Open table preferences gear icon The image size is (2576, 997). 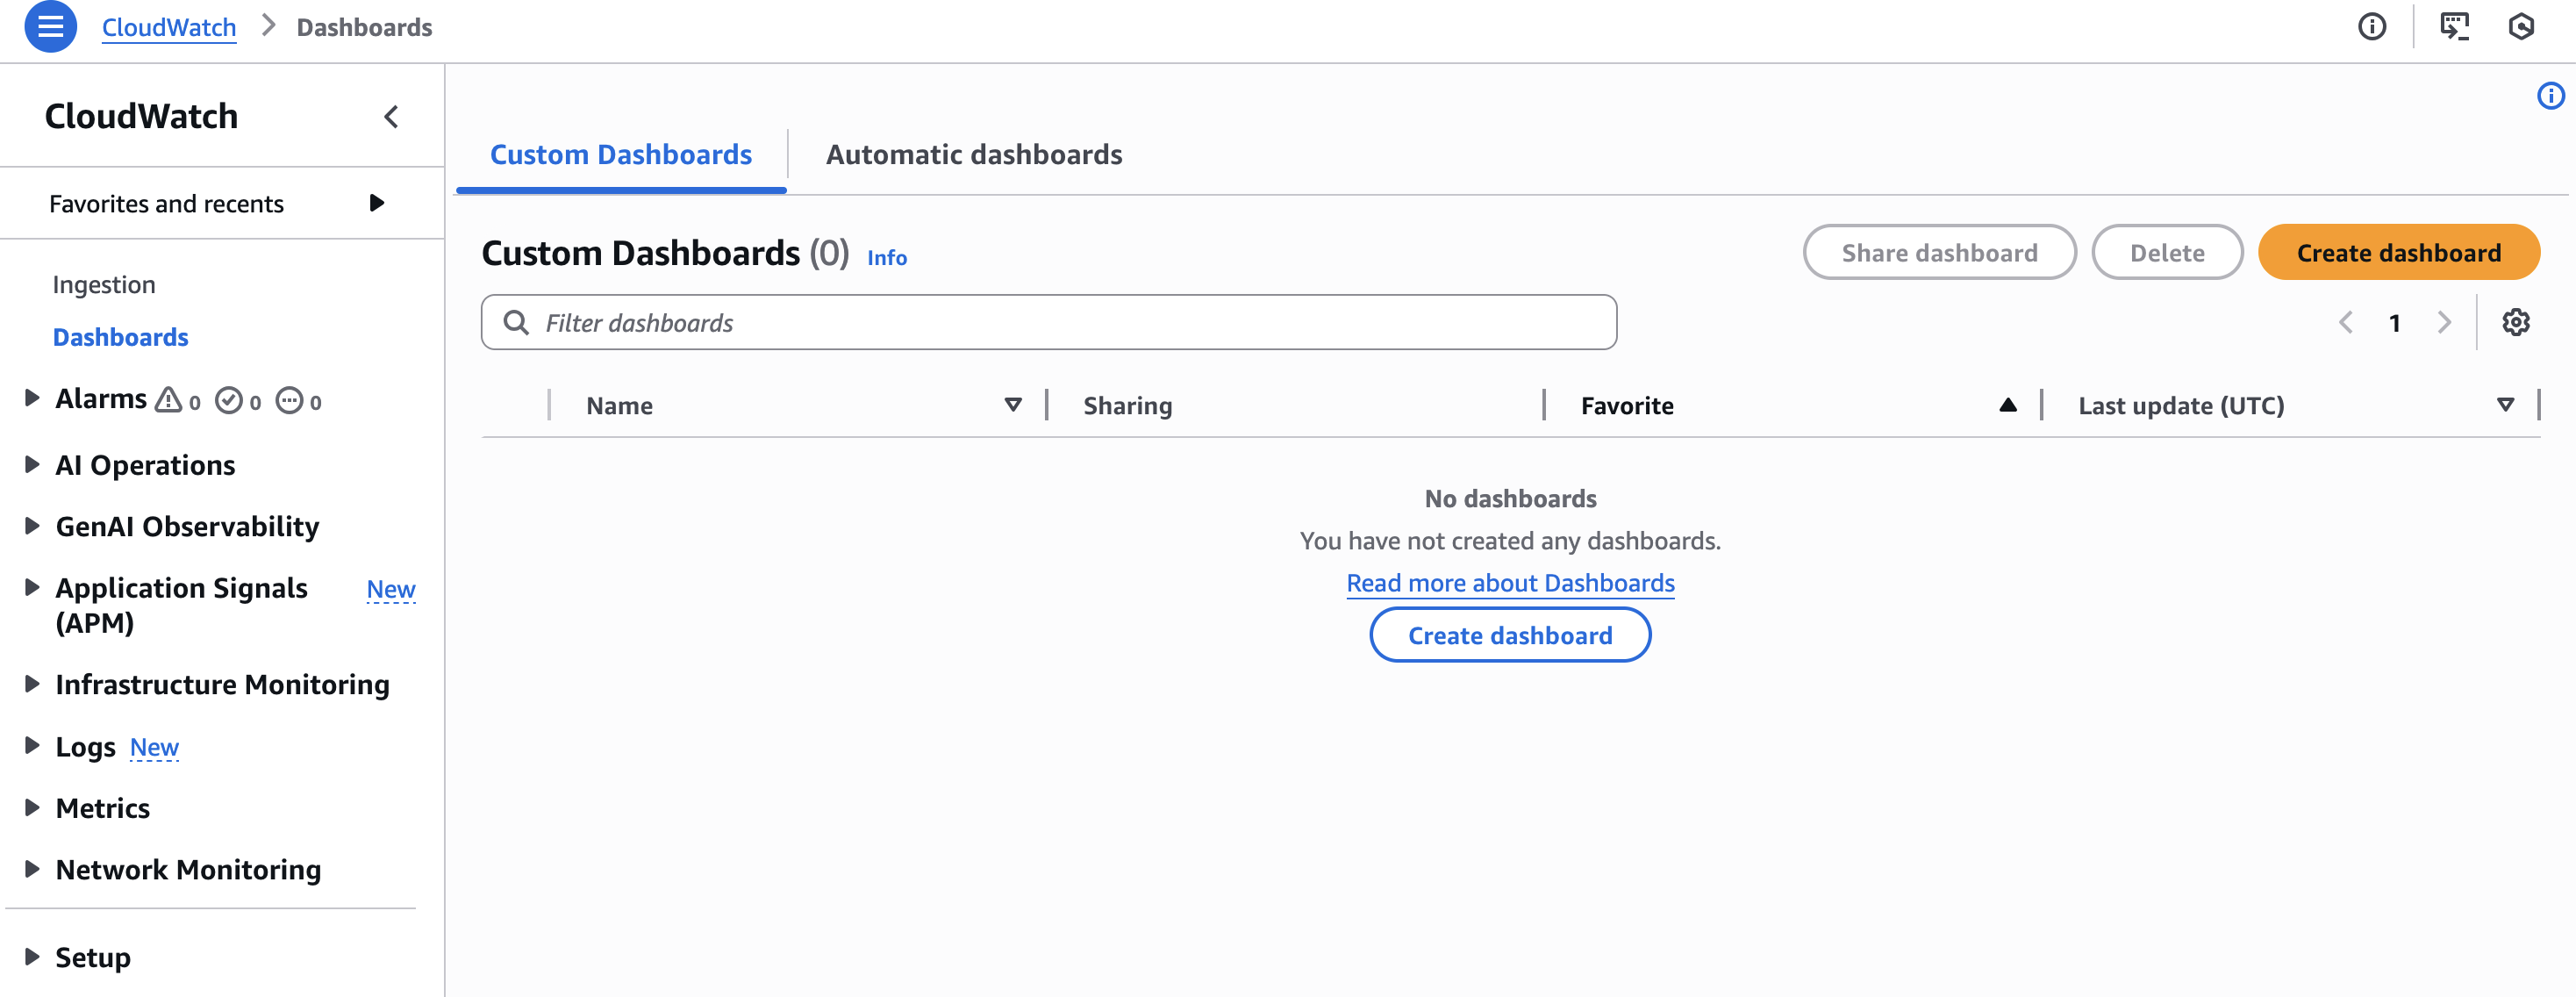click(2515, 323)
